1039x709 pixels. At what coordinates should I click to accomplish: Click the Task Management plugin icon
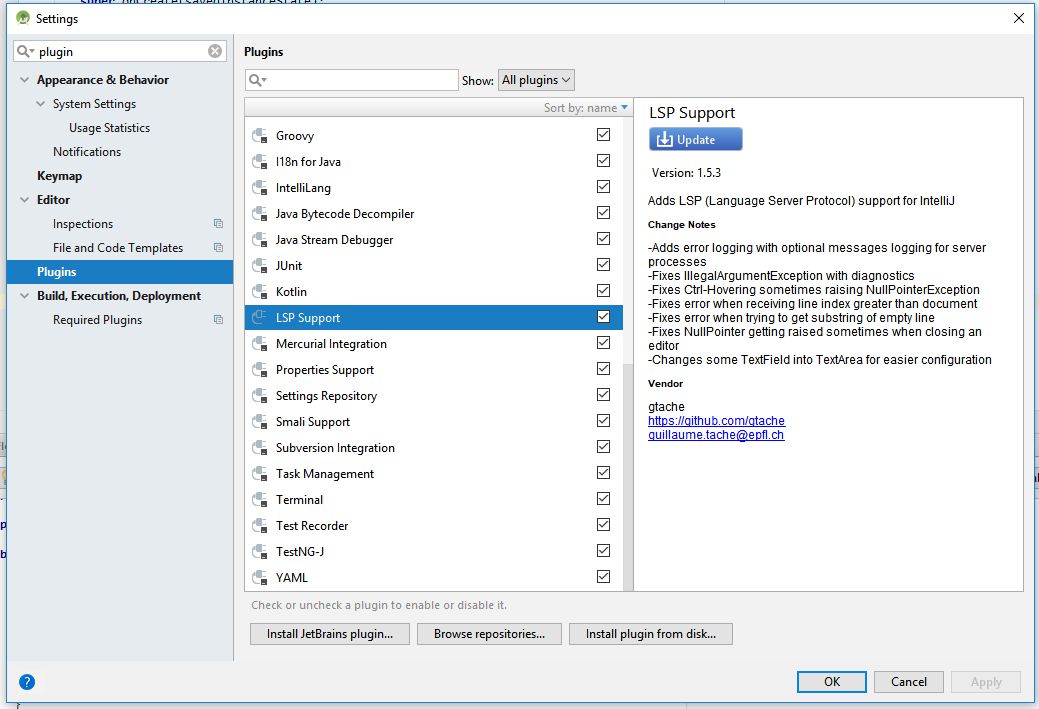pyautogui.click(x=260, y=474)
